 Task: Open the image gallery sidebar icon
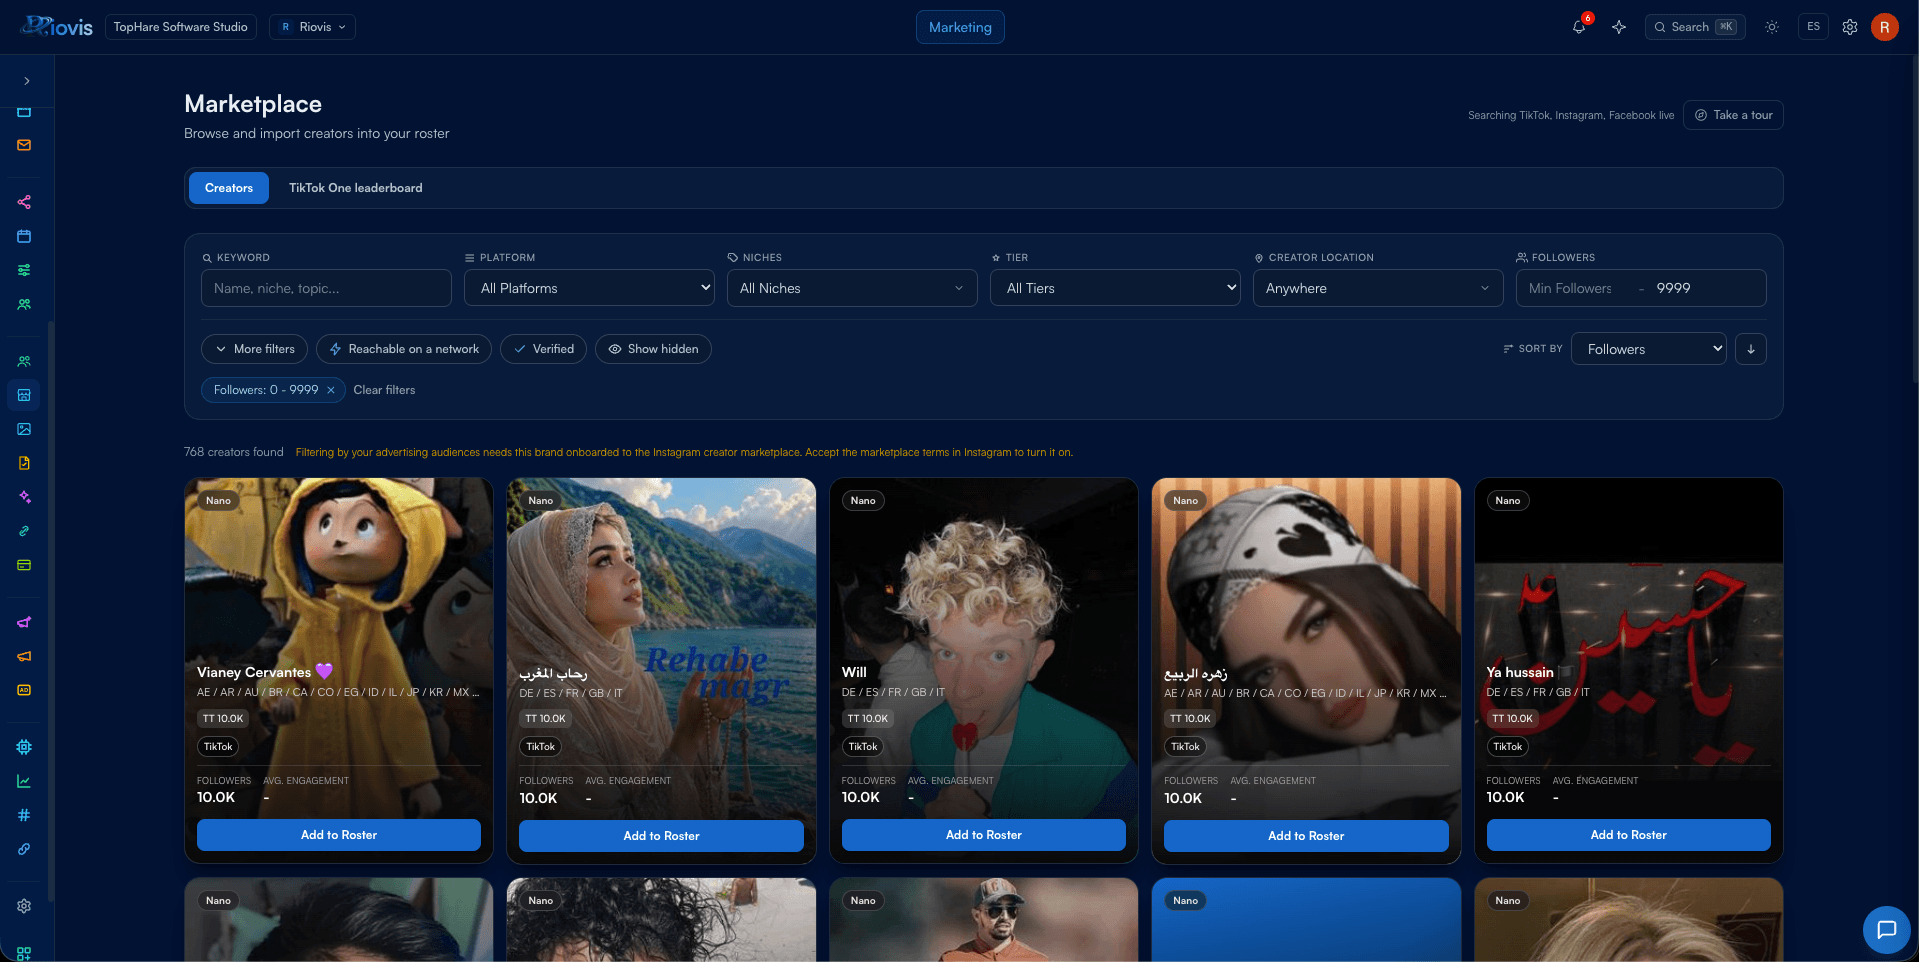(x=24, y=429)
